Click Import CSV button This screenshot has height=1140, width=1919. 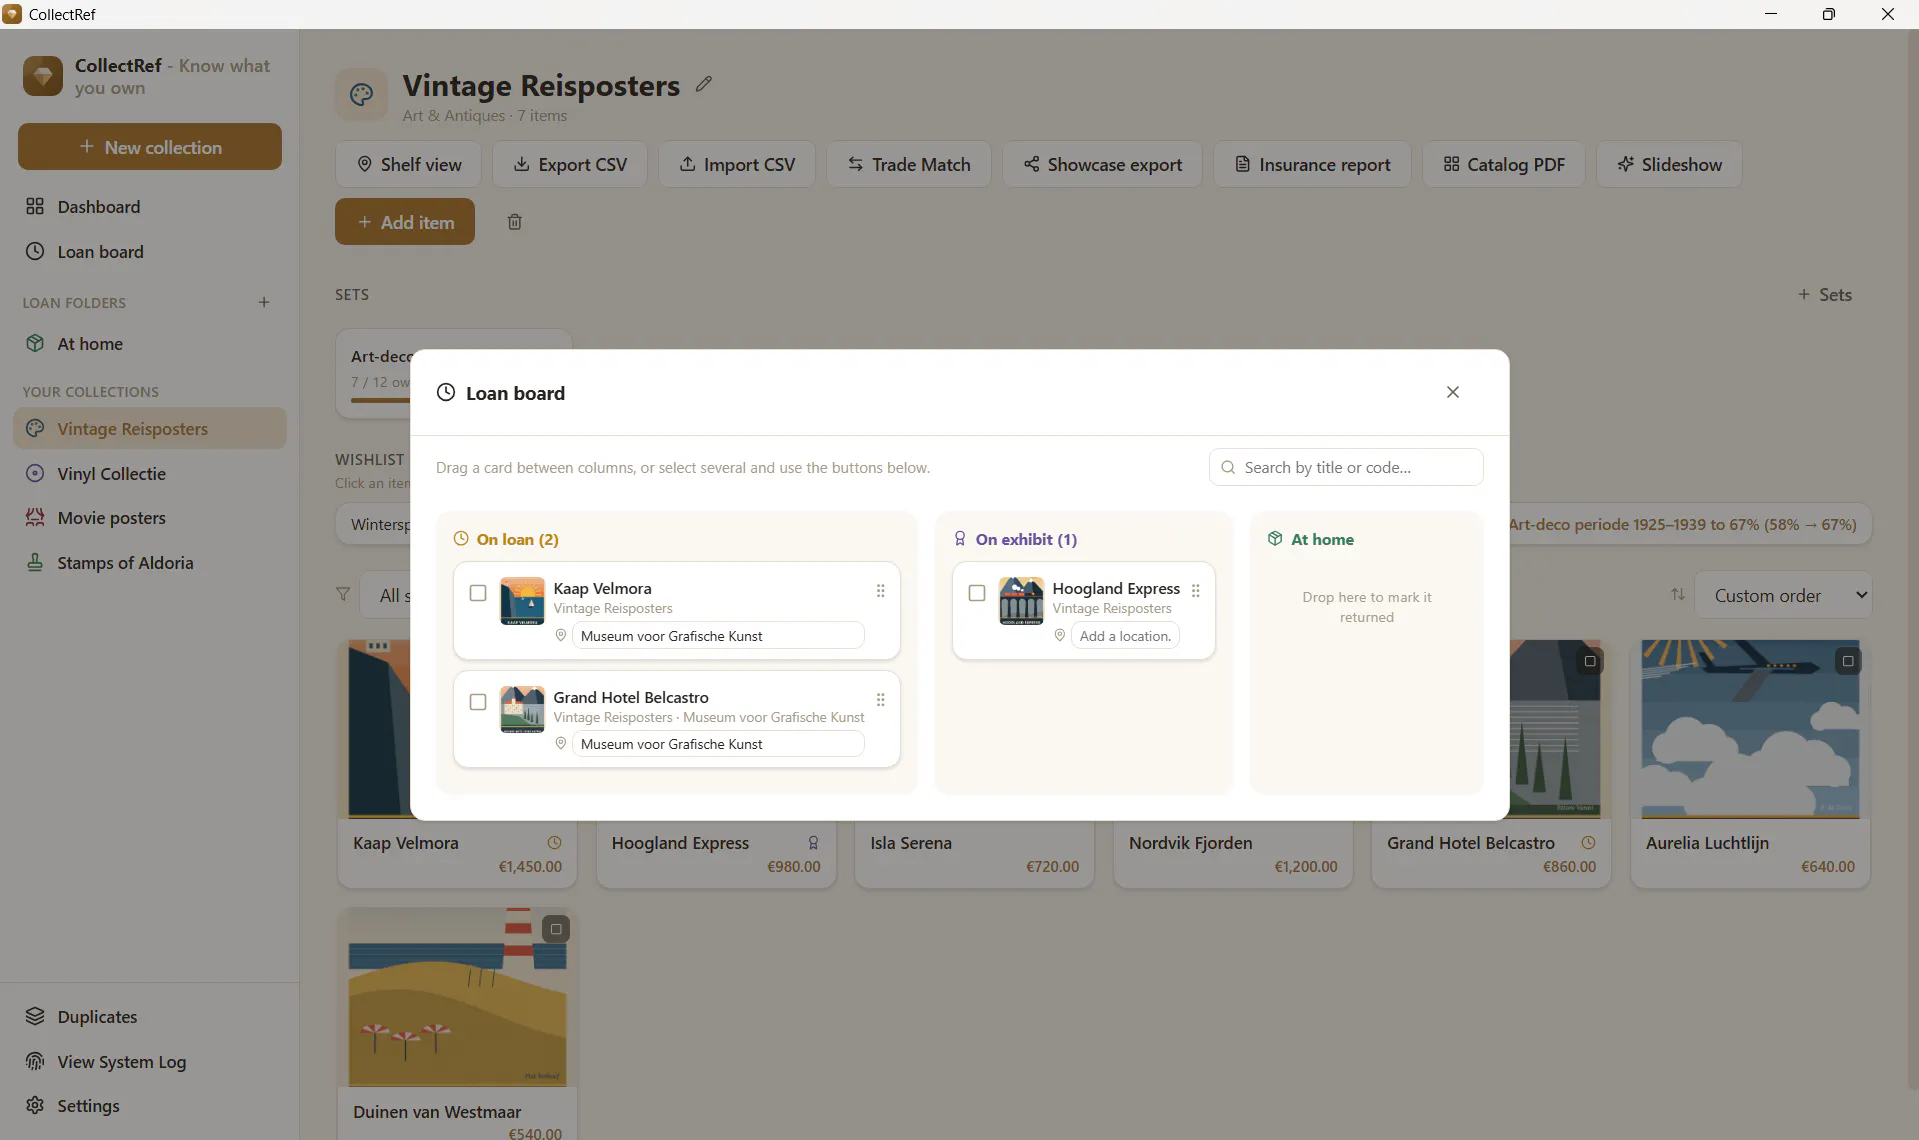(737, 164)
